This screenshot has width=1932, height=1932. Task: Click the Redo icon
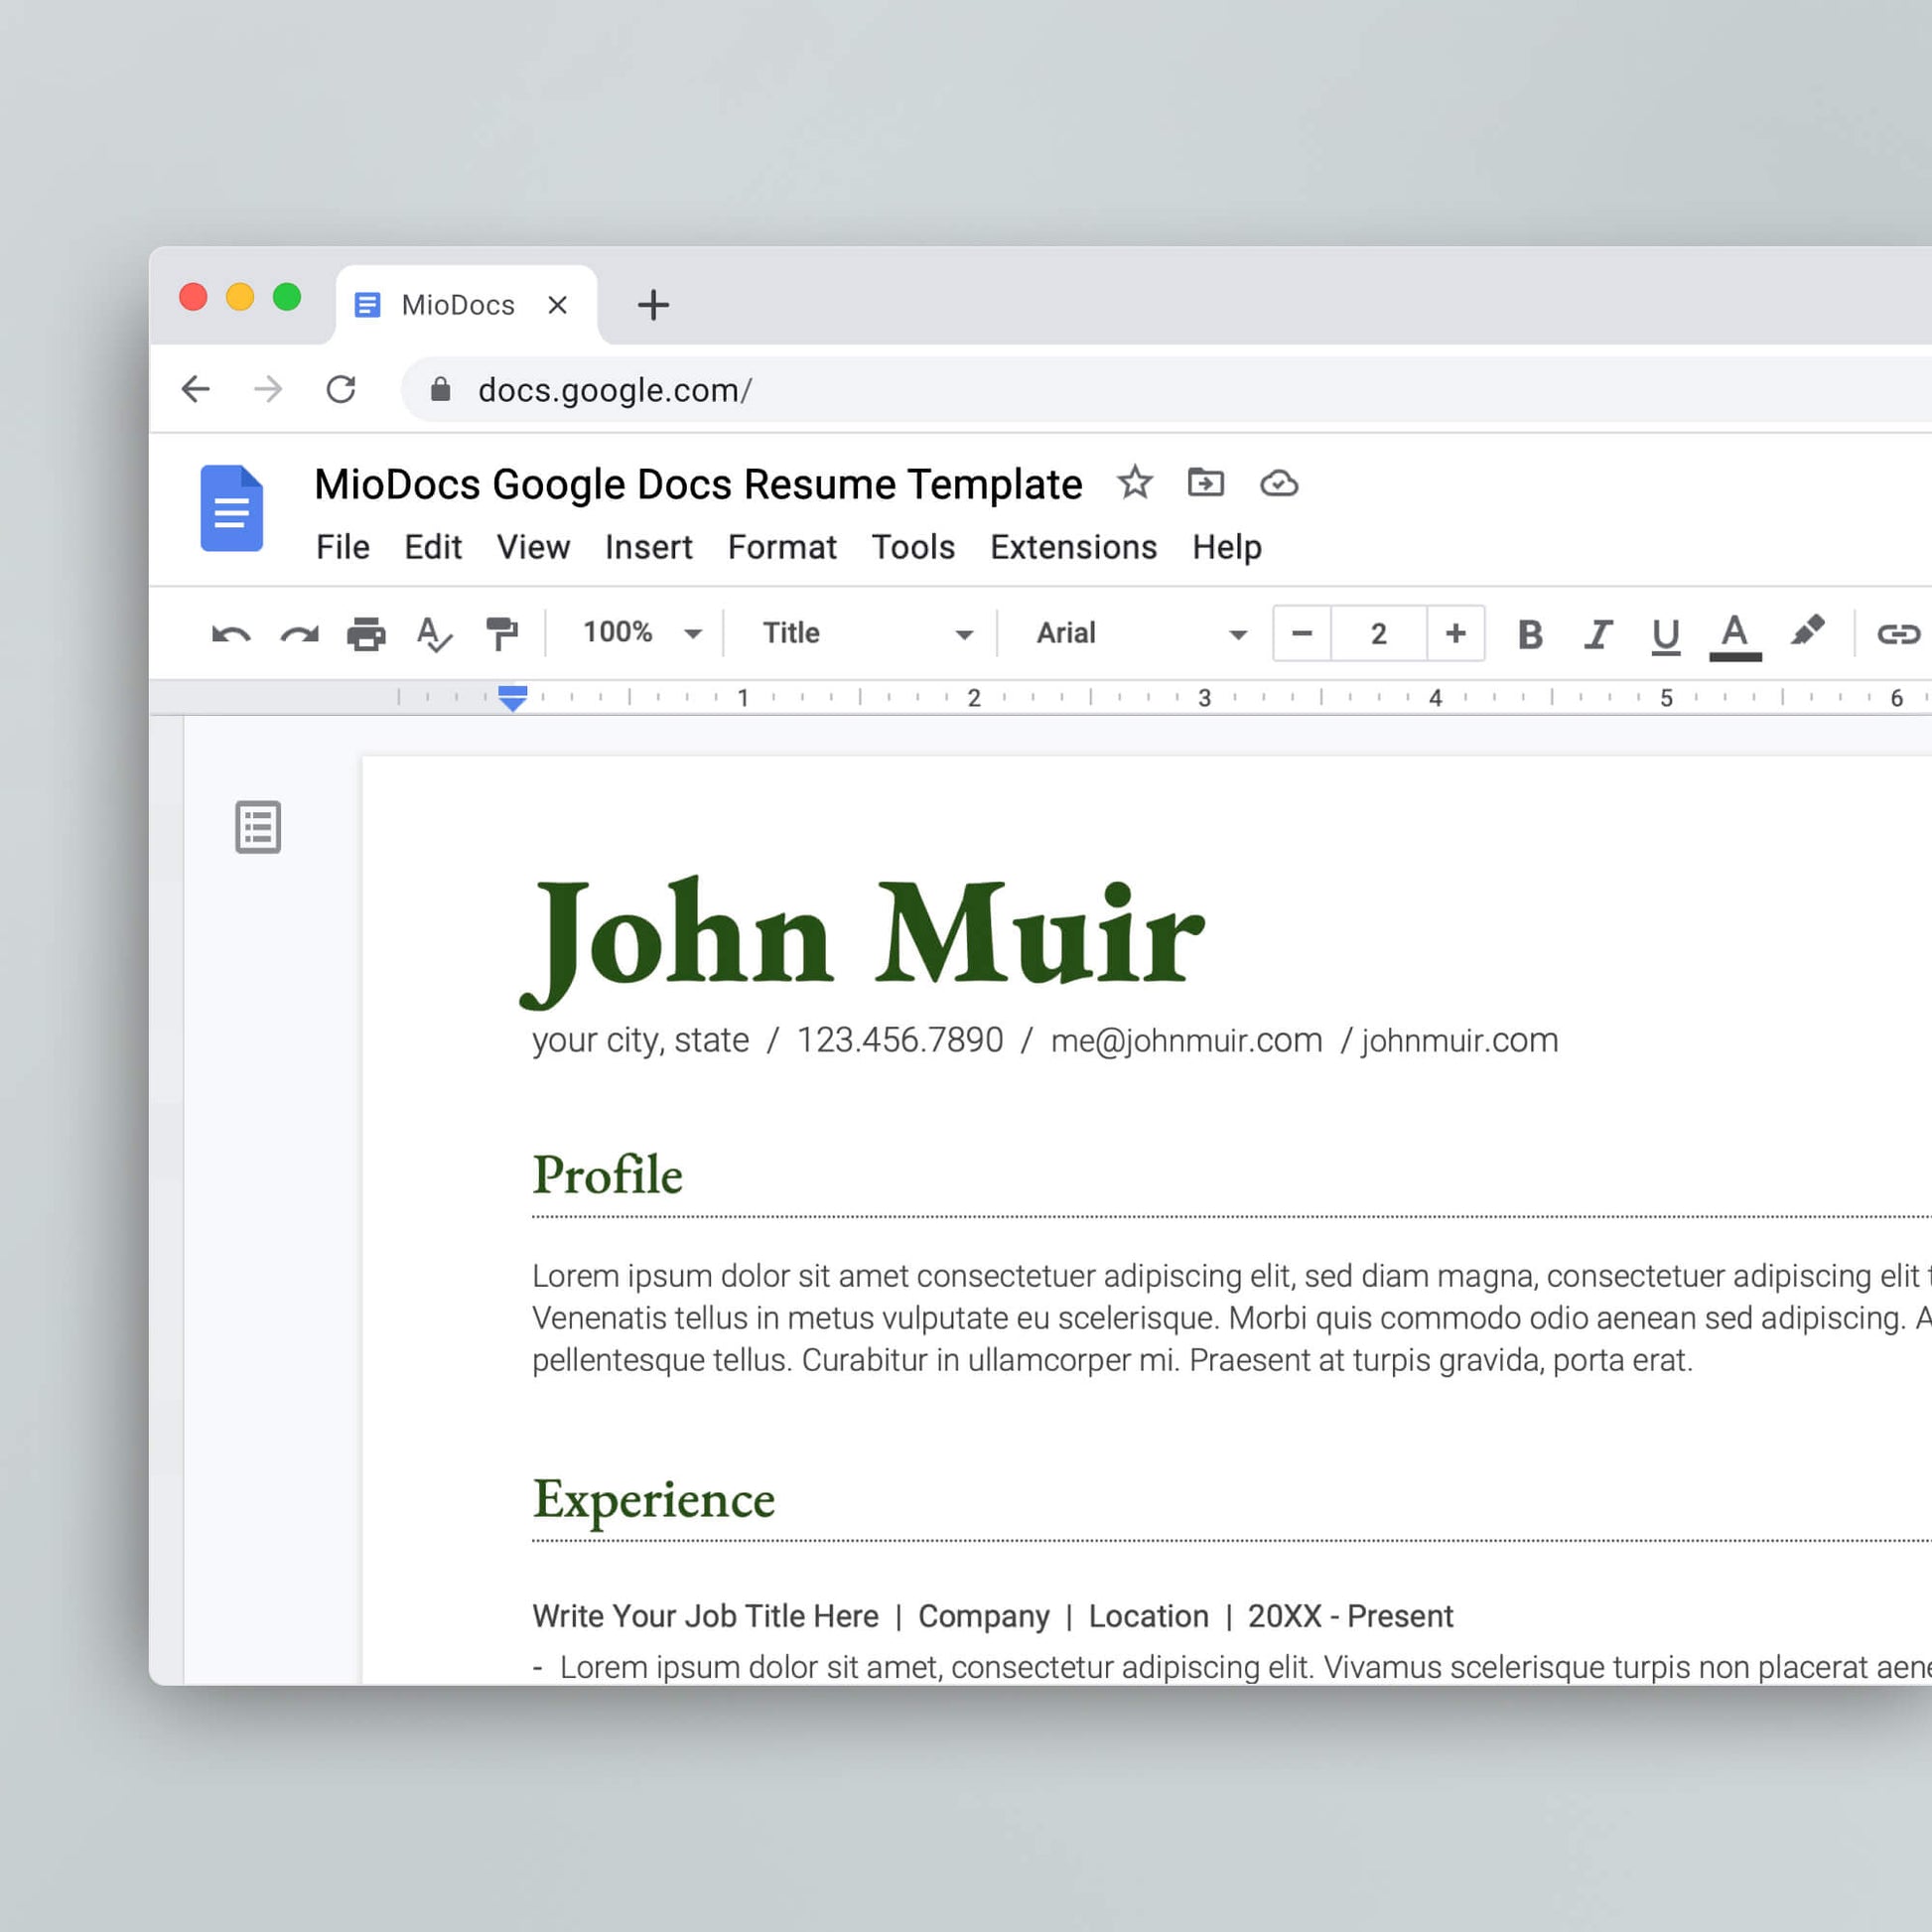(x=299, y=633)
